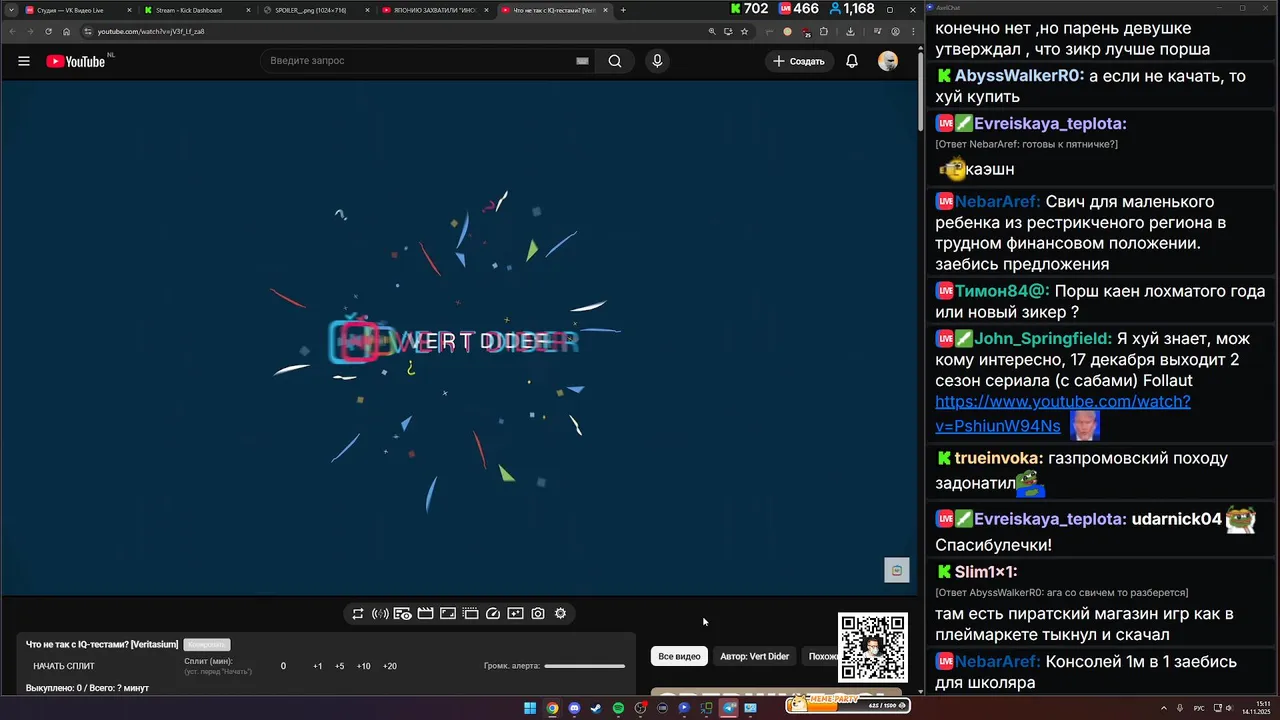Switch to the SPOILER png browser tab
This screenshot has width=1280, height=720.
(316, 10)
